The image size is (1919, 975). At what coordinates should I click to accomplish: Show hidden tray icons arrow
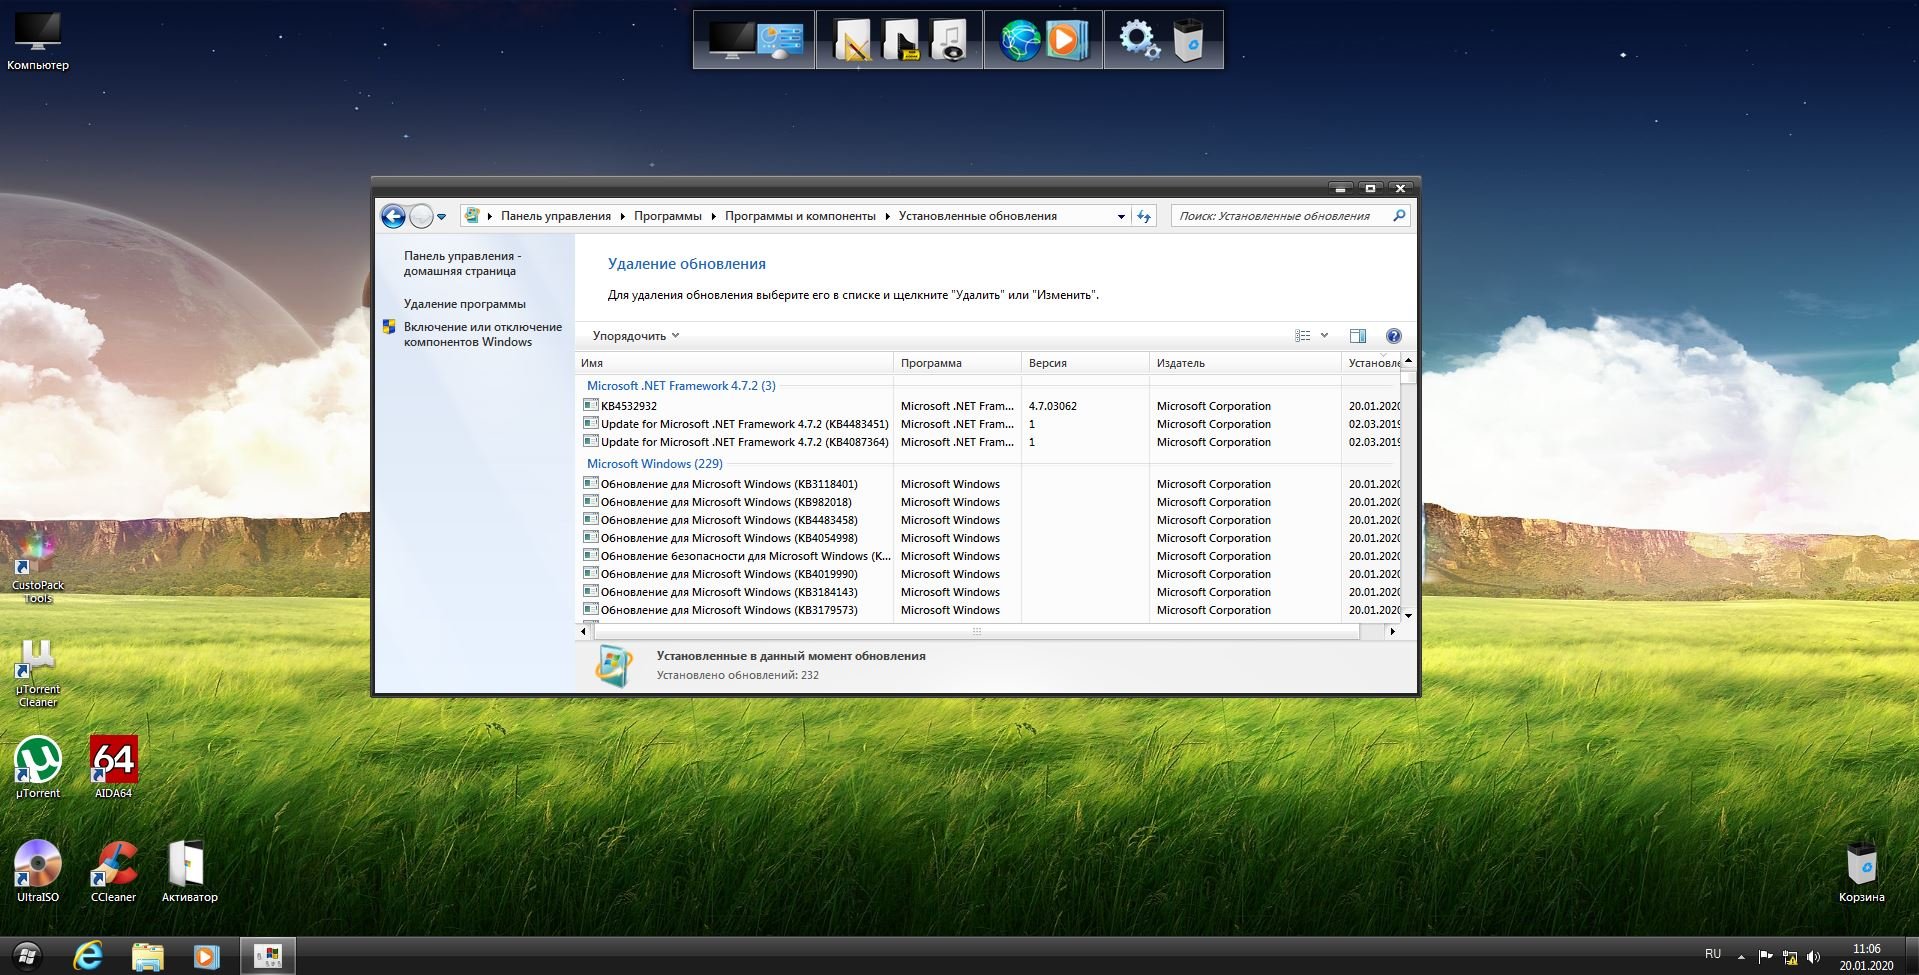[1741, 957]
